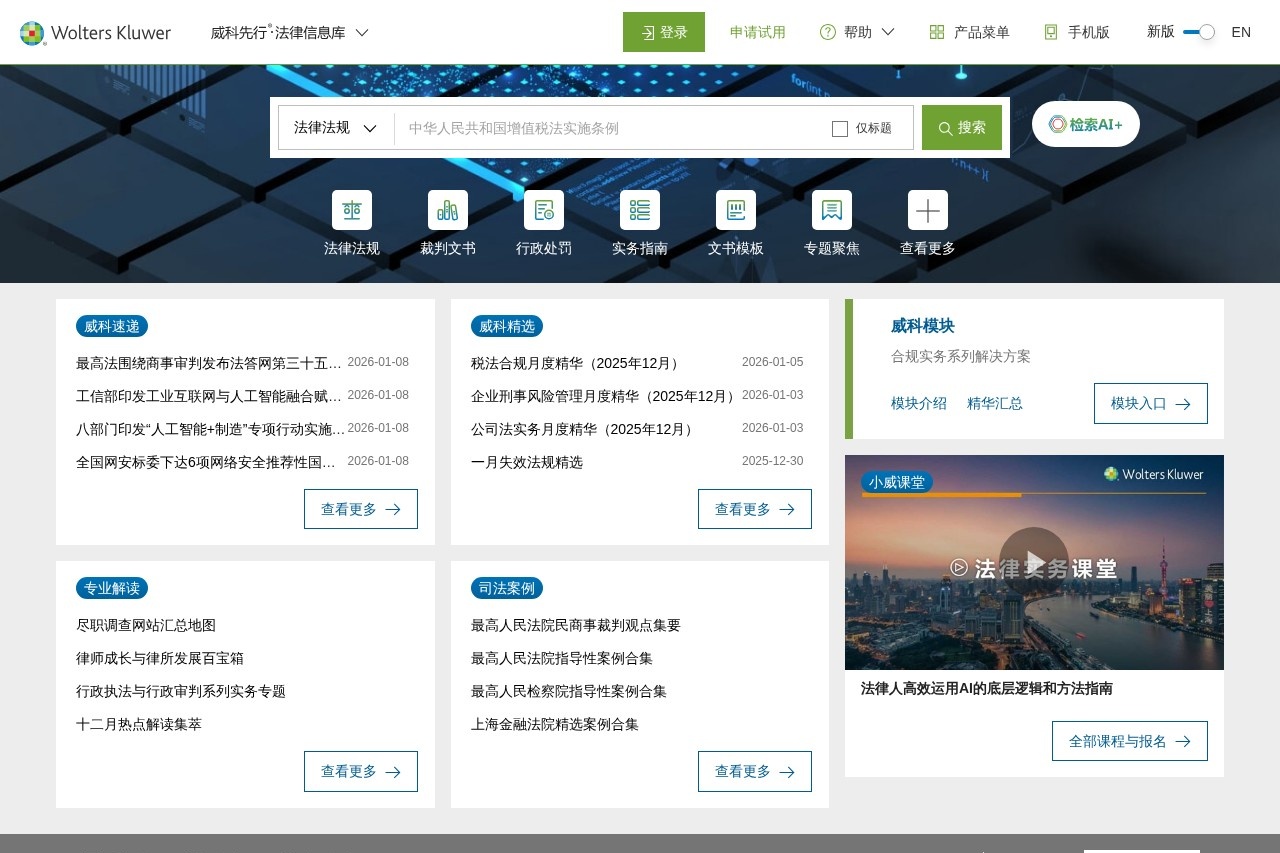Click 模块入口 in 威科模块 panel

1150,403
